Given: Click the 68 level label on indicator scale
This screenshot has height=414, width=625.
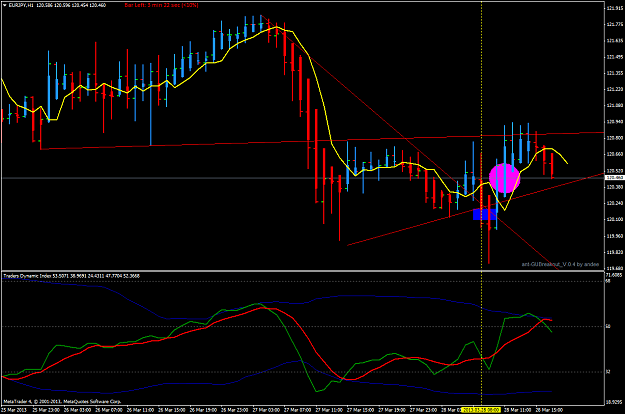Looking at the screenshot, I should (608, 281).
